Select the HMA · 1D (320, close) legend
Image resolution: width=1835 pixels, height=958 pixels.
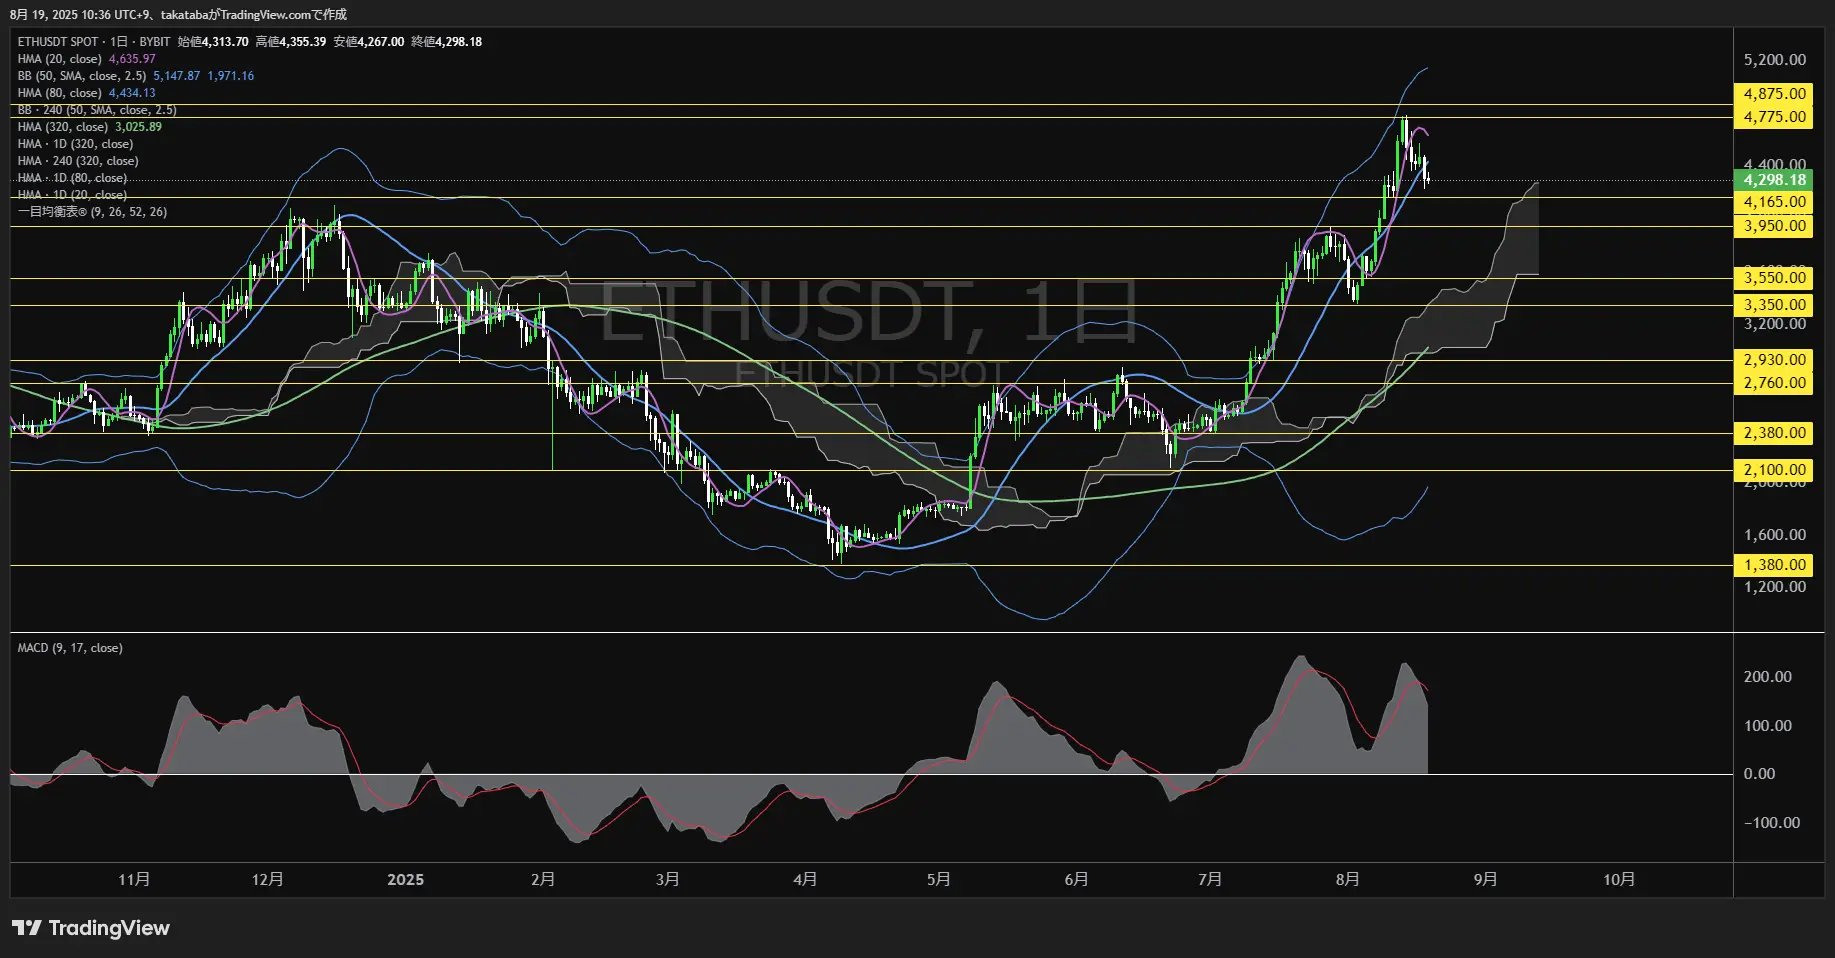tap(75, 144)
